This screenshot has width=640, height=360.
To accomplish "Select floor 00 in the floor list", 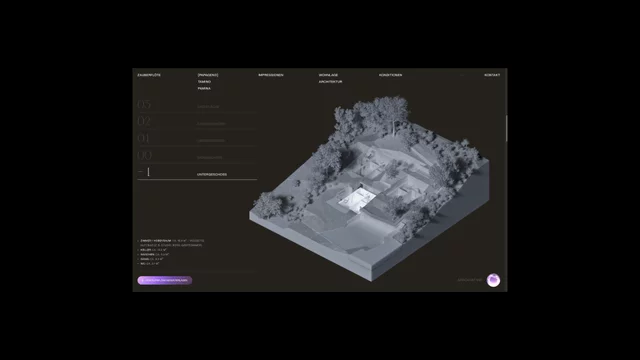I will 197,156.
